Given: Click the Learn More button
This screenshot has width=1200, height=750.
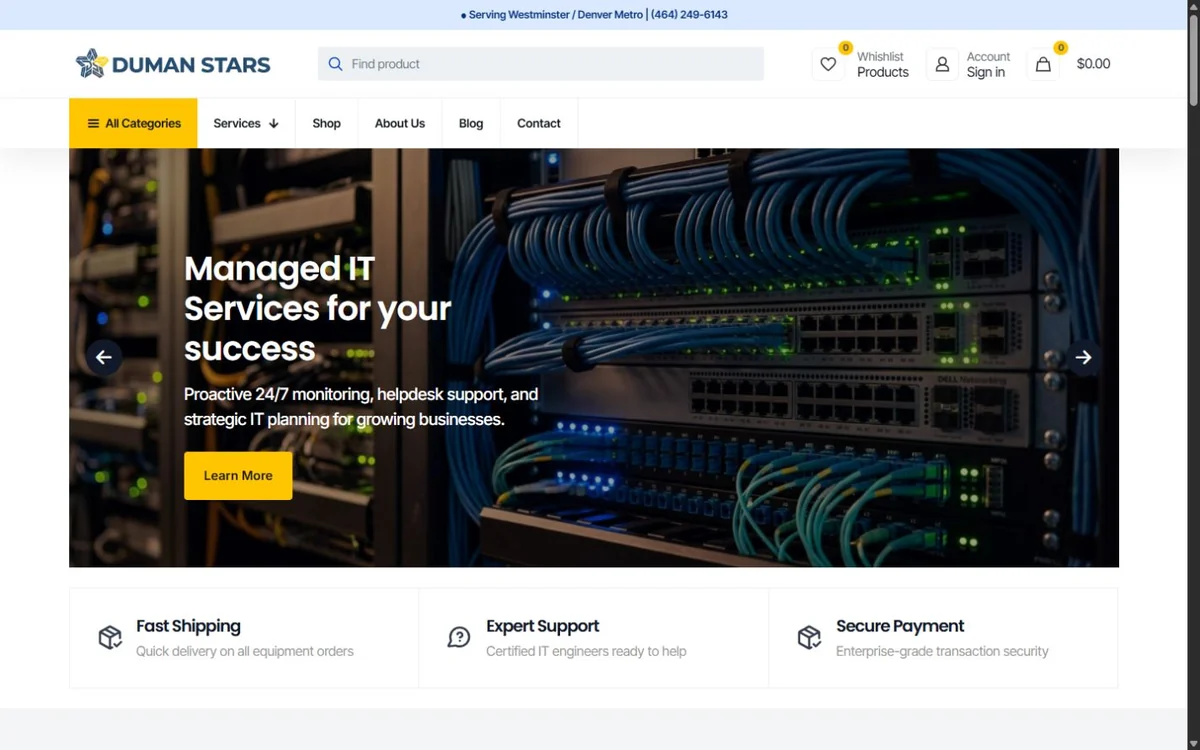Looking at the screenshot, I should (238, 476).
